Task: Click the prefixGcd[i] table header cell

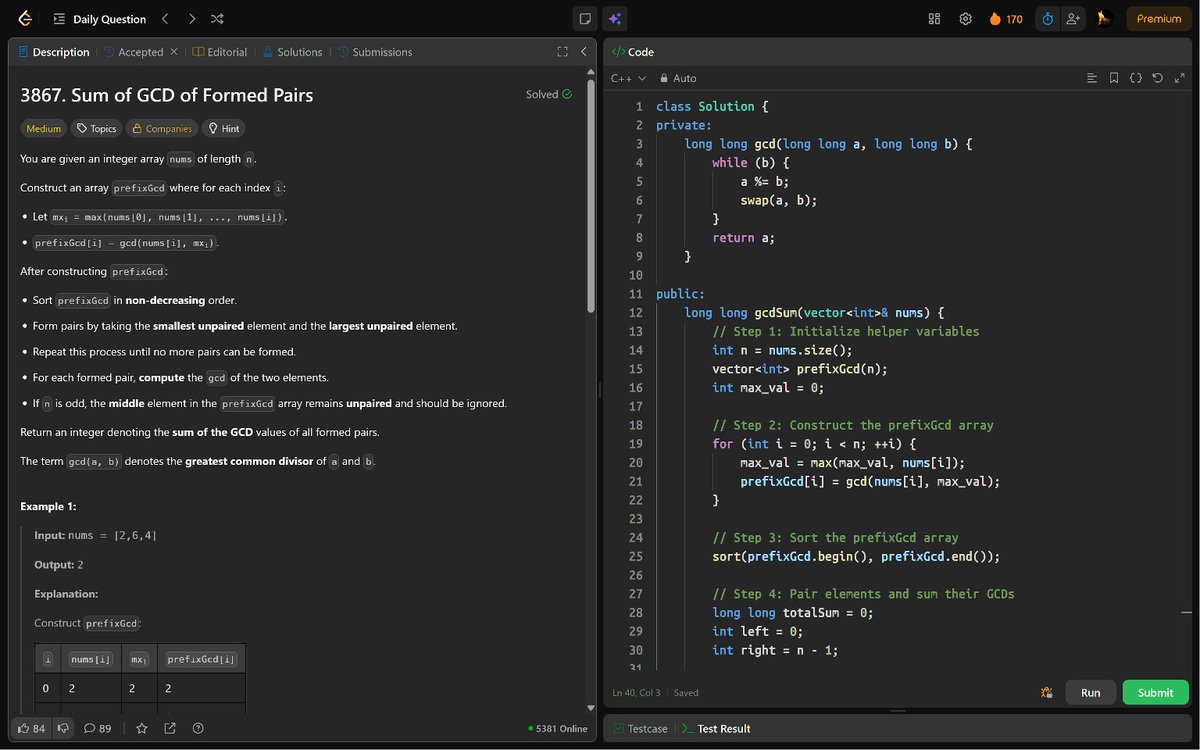Action: tap(201, 659)
